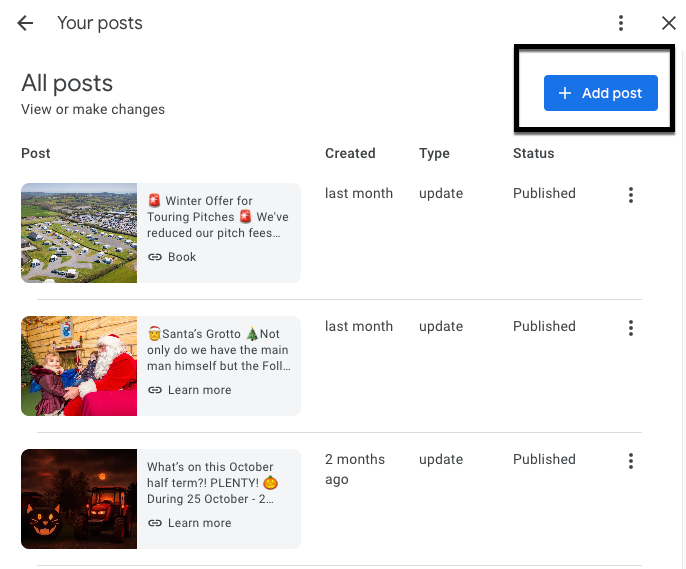
Task: Click the Add post button
Action: tap(600, 93)
